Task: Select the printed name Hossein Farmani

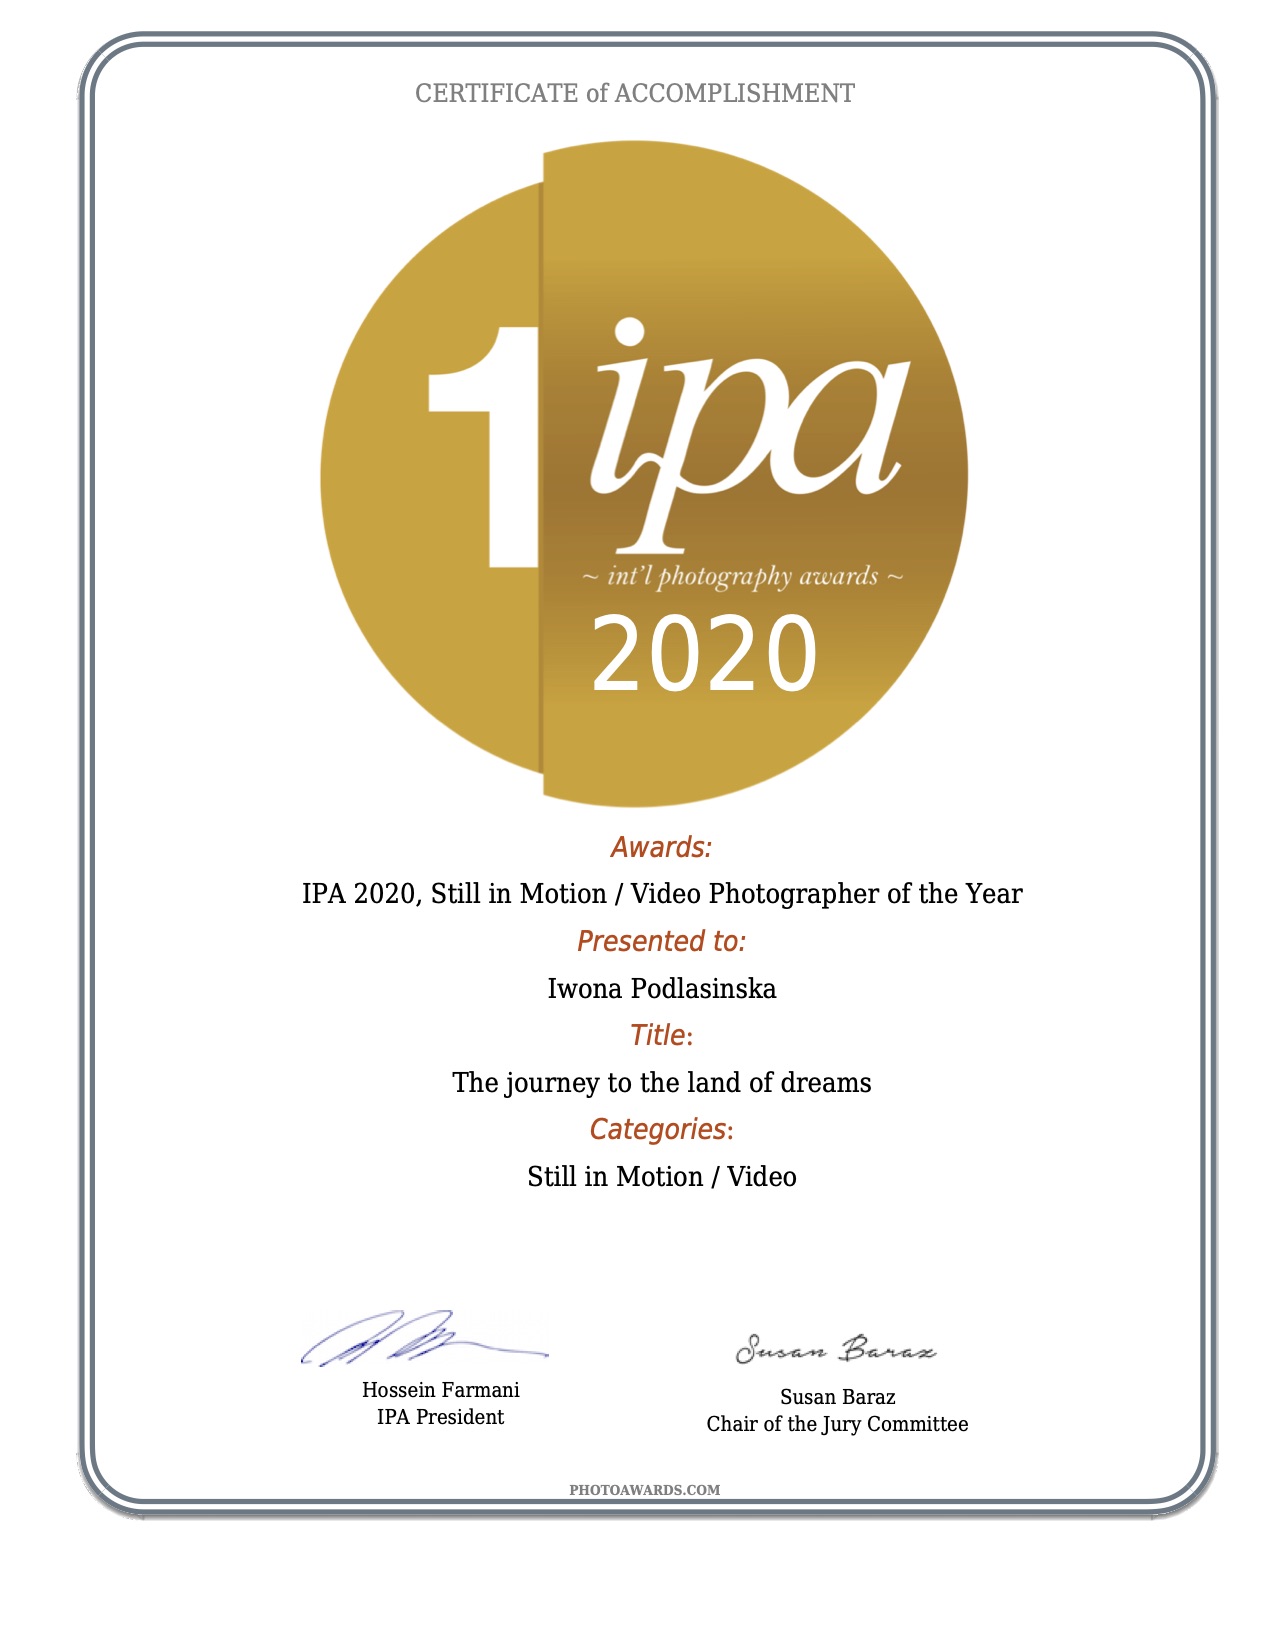Action: tap(440, 1389)
